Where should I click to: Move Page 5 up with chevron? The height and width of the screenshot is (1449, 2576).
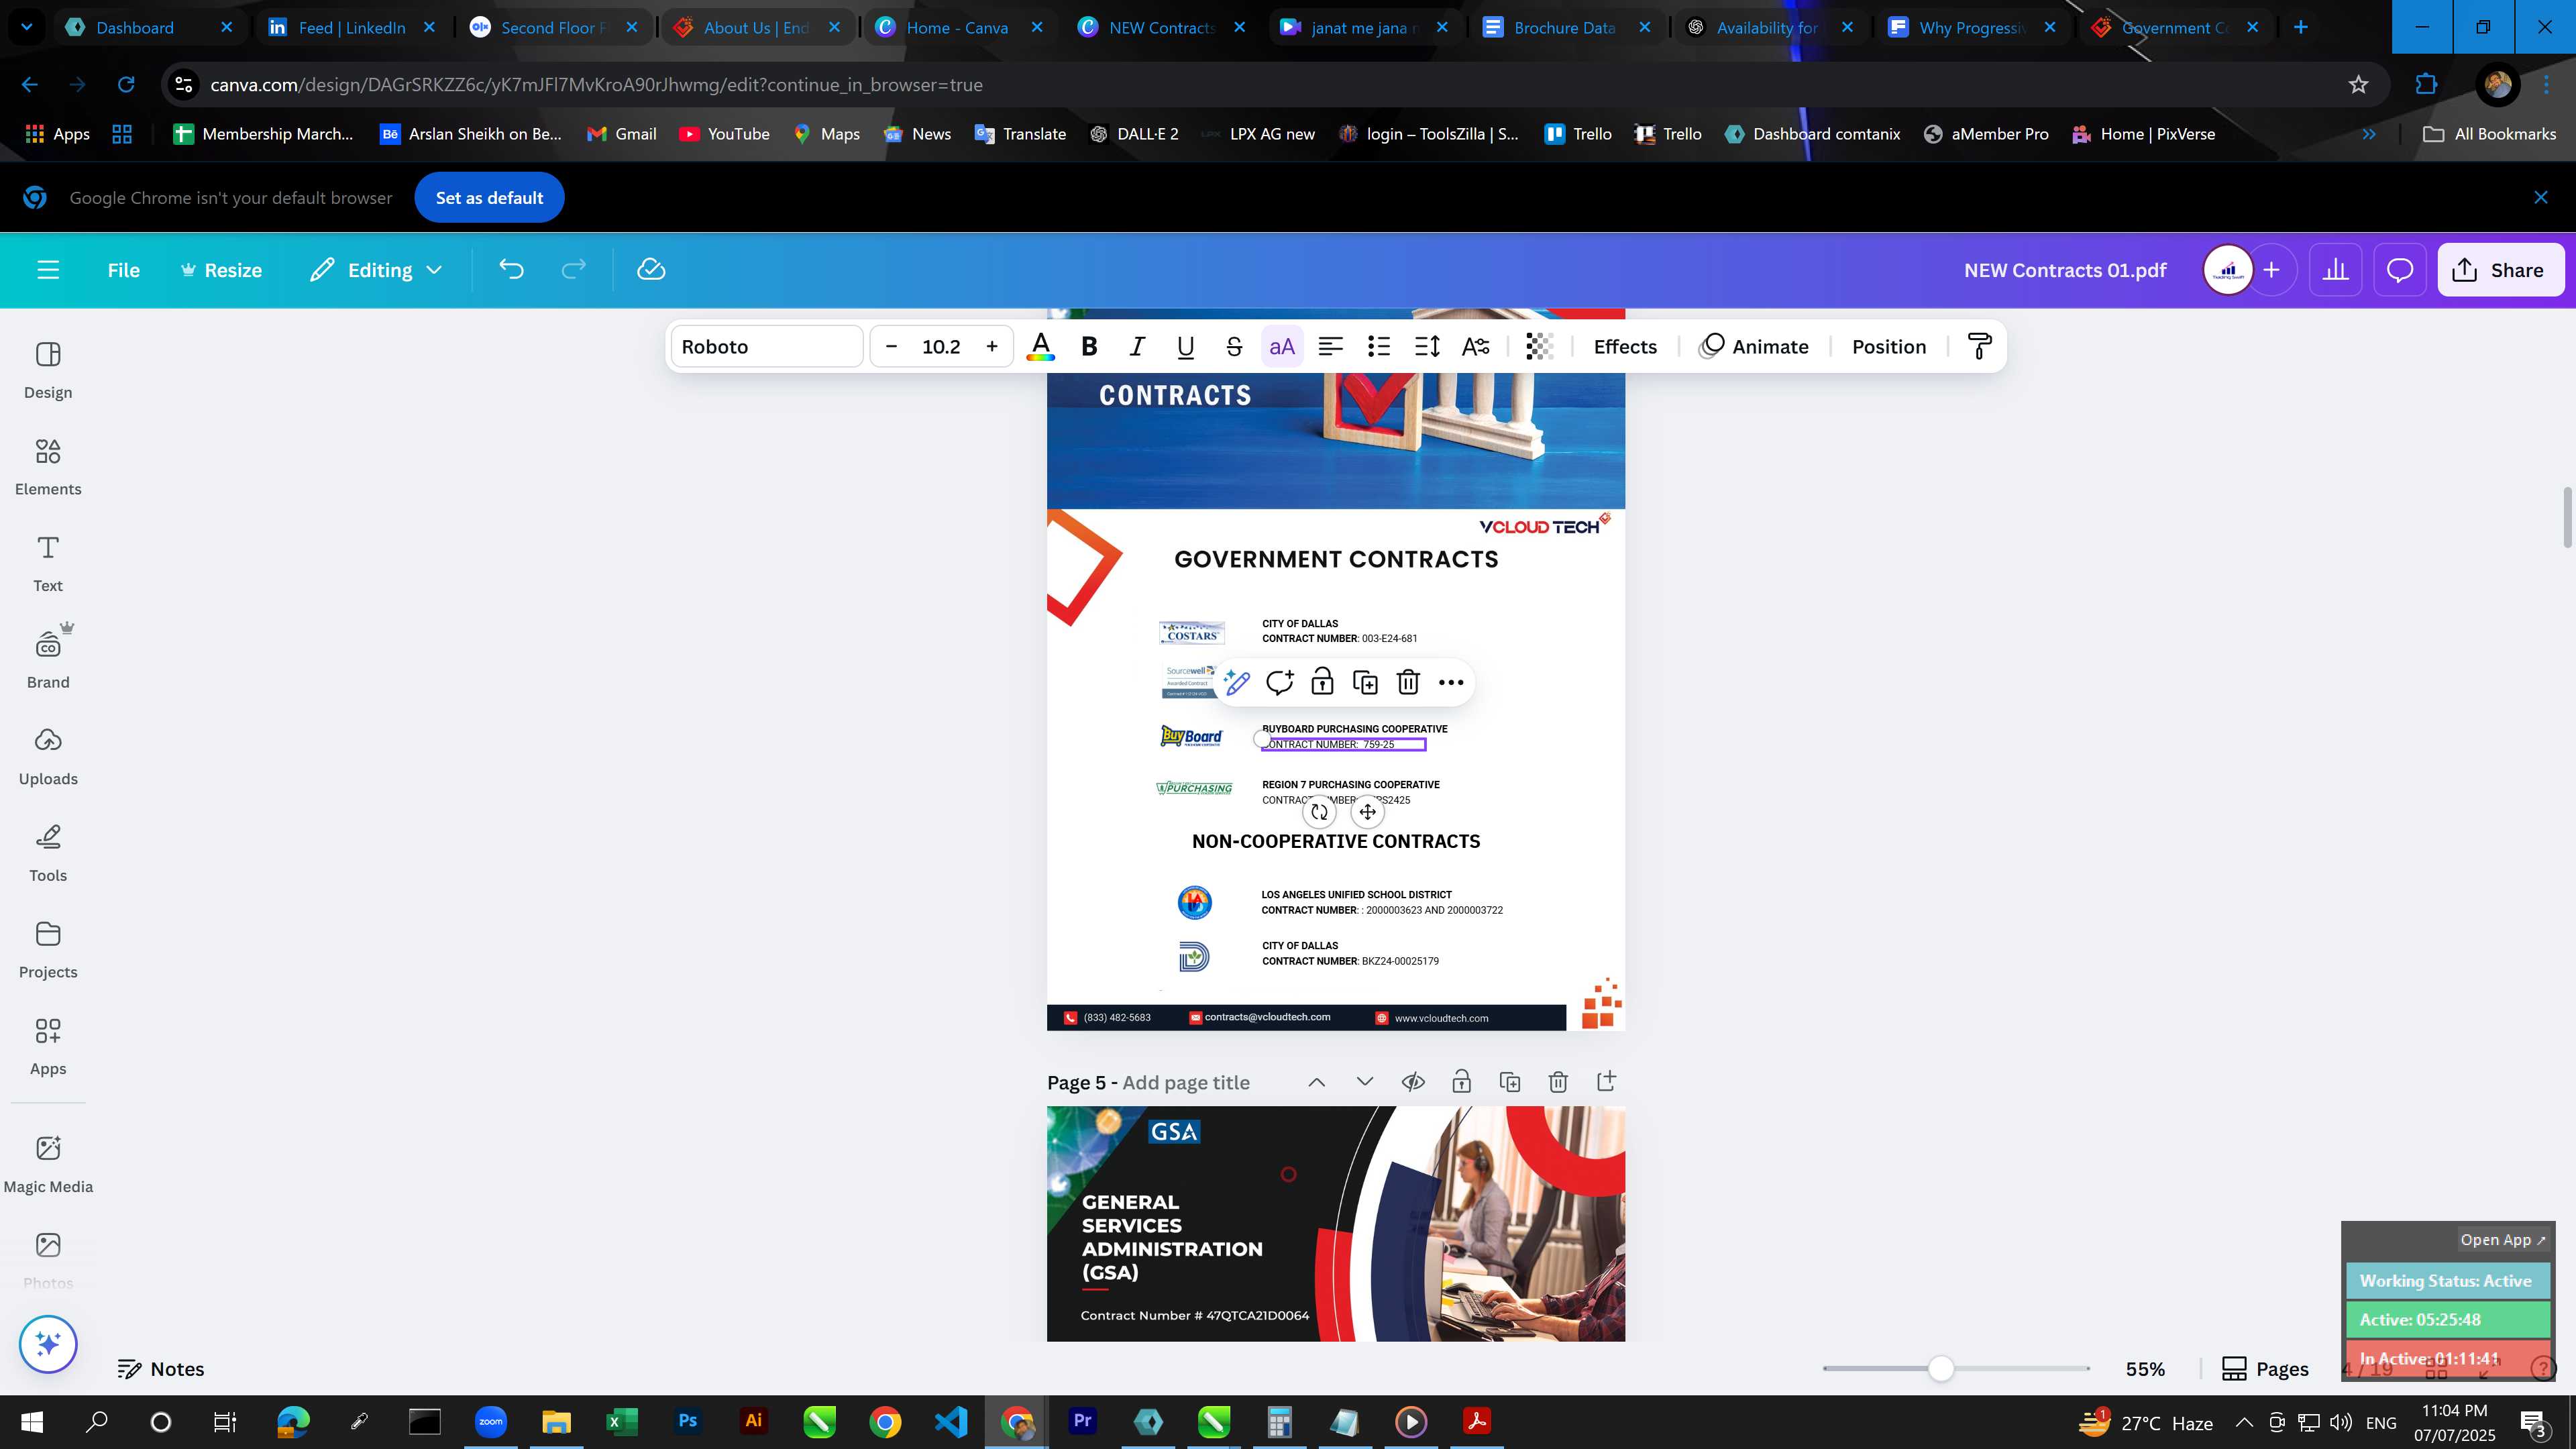1317,1082
